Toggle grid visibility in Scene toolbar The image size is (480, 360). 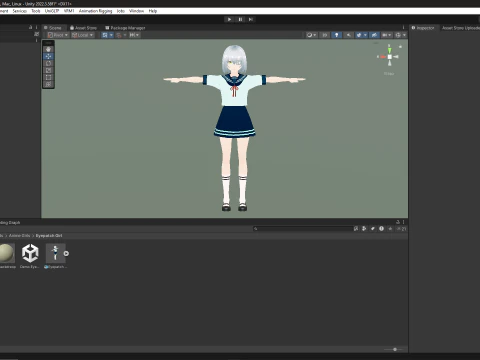[x=105, y=35]
